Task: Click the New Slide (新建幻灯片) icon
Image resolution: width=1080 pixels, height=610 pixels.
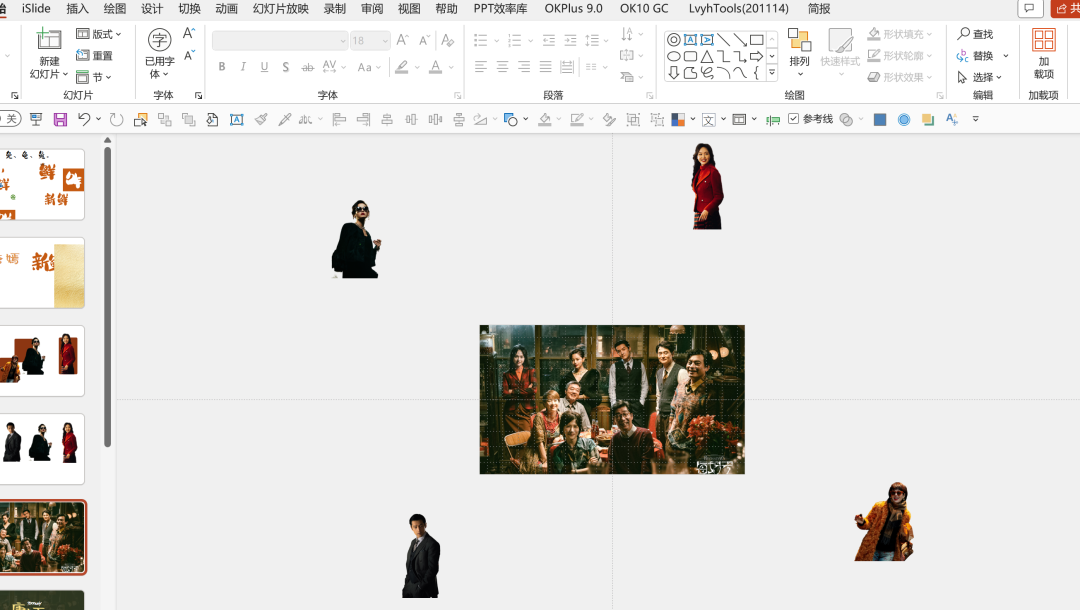Action: click(49, 40)
